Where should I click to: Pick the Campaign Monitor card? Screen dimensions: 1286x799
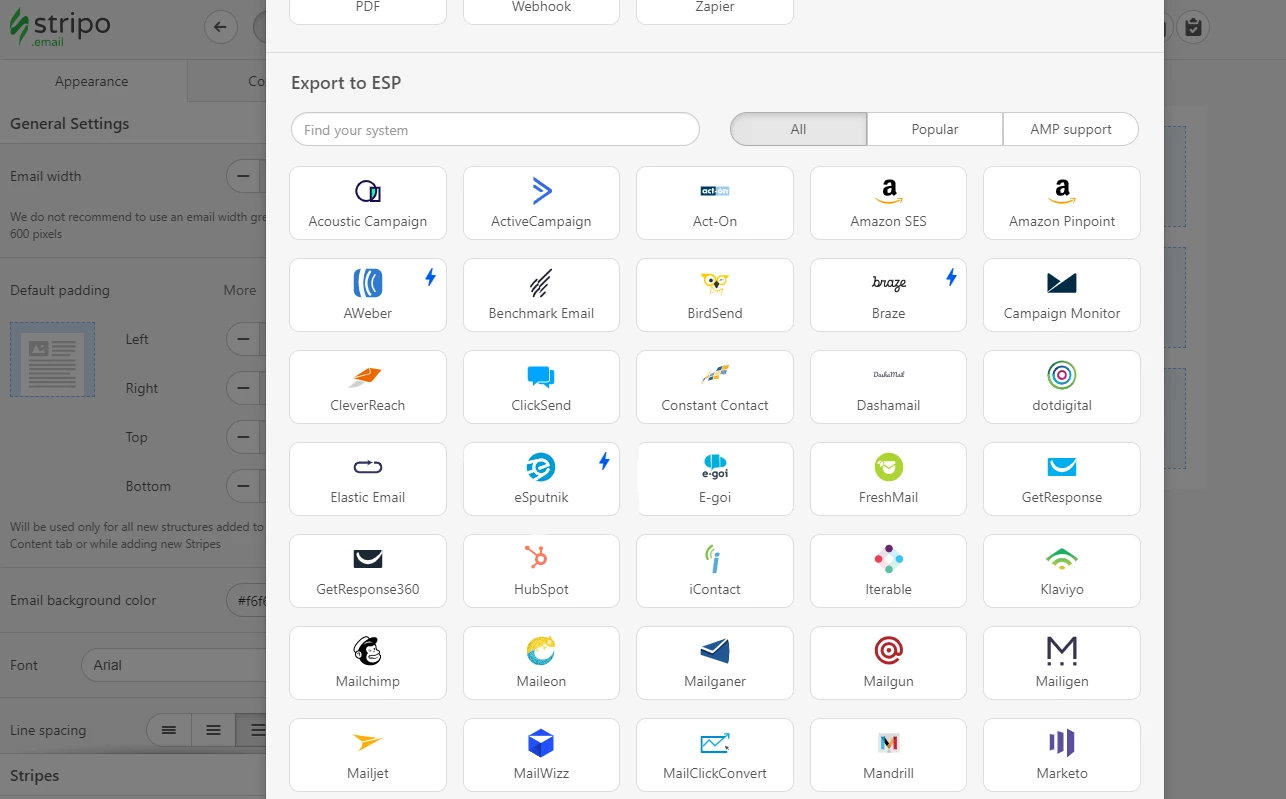(1062, 295)
